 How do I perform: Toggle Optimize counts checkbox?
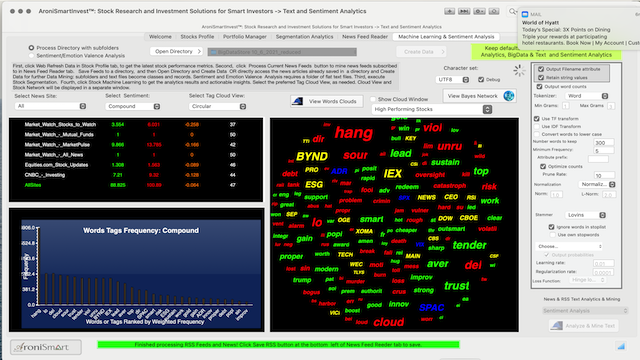coord(543,167)
